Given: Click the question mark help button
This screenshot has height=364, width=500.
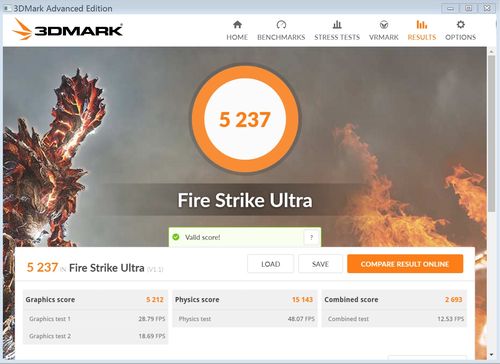Looking at the screenshot, I should 311,237.
